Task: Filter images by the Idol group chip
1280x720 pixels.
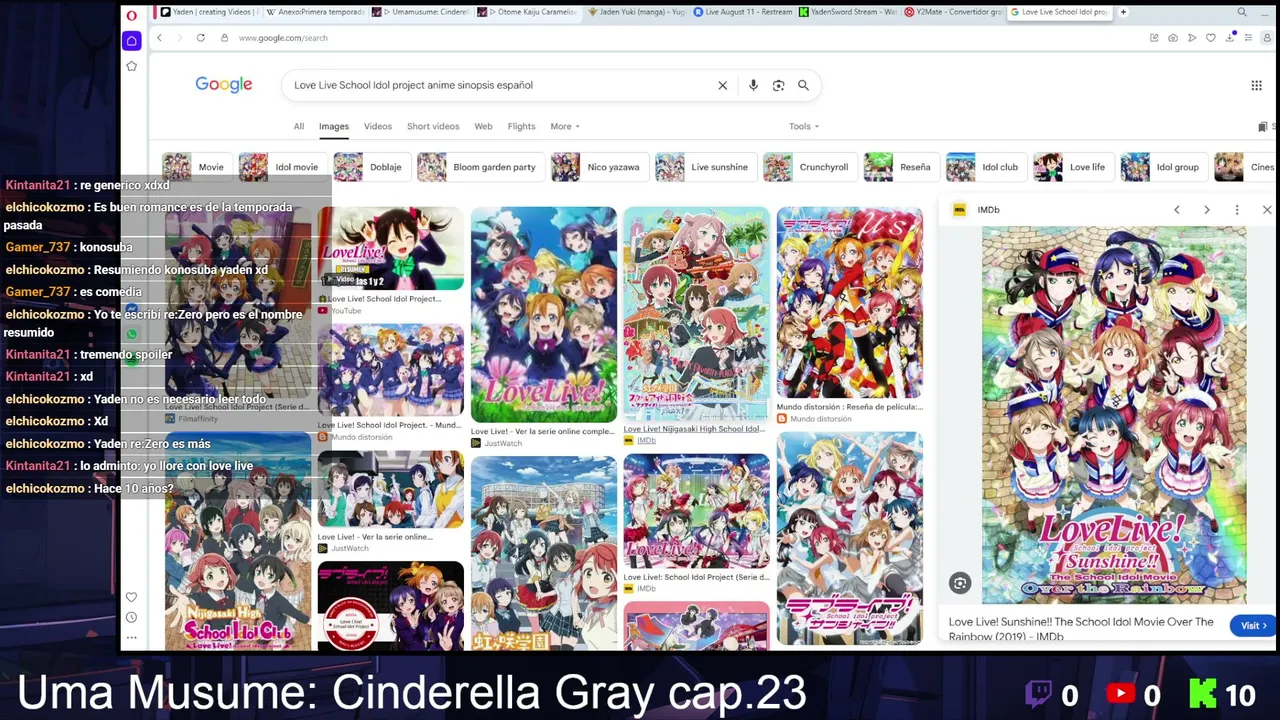Action: (x=1163, y=167)
